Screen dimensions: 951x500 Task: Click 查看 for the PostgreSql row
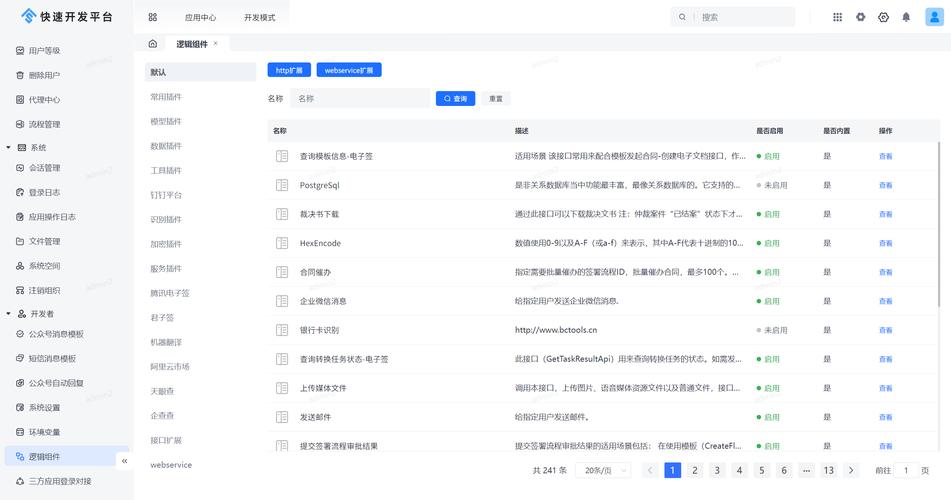tap(885, 185)
